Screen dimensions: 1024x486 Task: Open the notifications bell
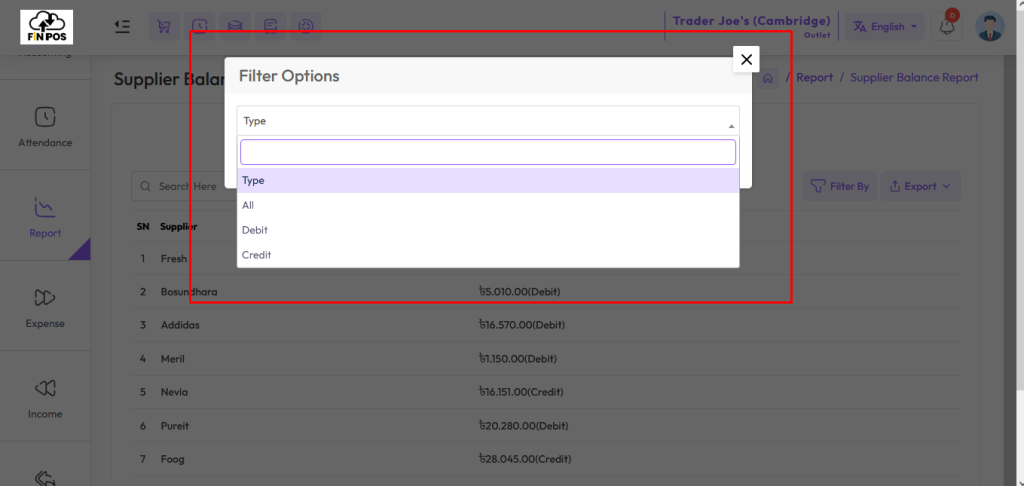(946, 27)
